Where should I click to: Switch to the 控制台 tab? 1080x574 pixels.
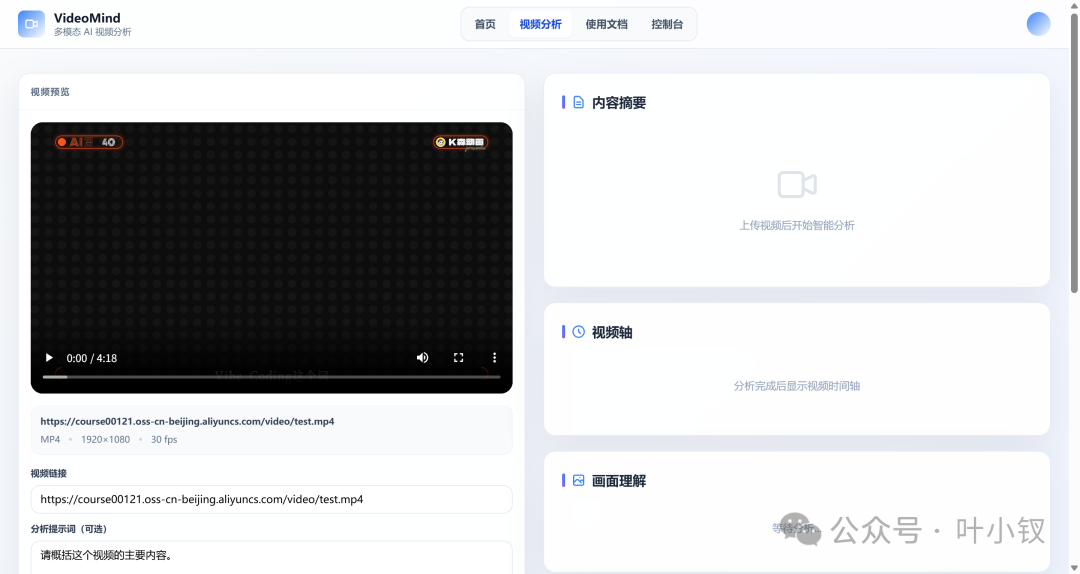pos(667,24)
